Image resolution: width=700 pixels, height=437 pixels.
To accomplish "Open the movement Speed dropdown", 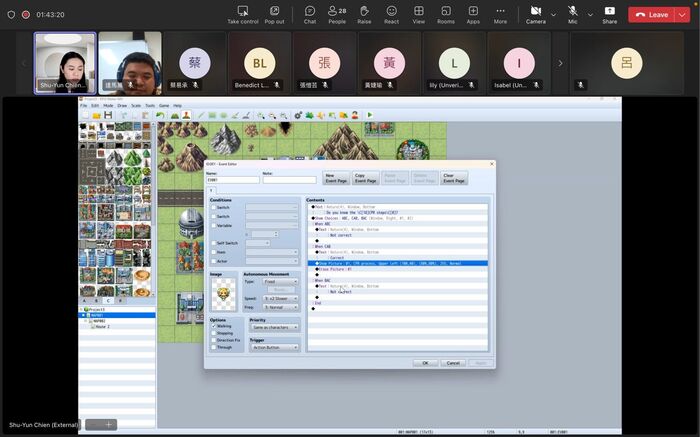I will coord(280,298).
